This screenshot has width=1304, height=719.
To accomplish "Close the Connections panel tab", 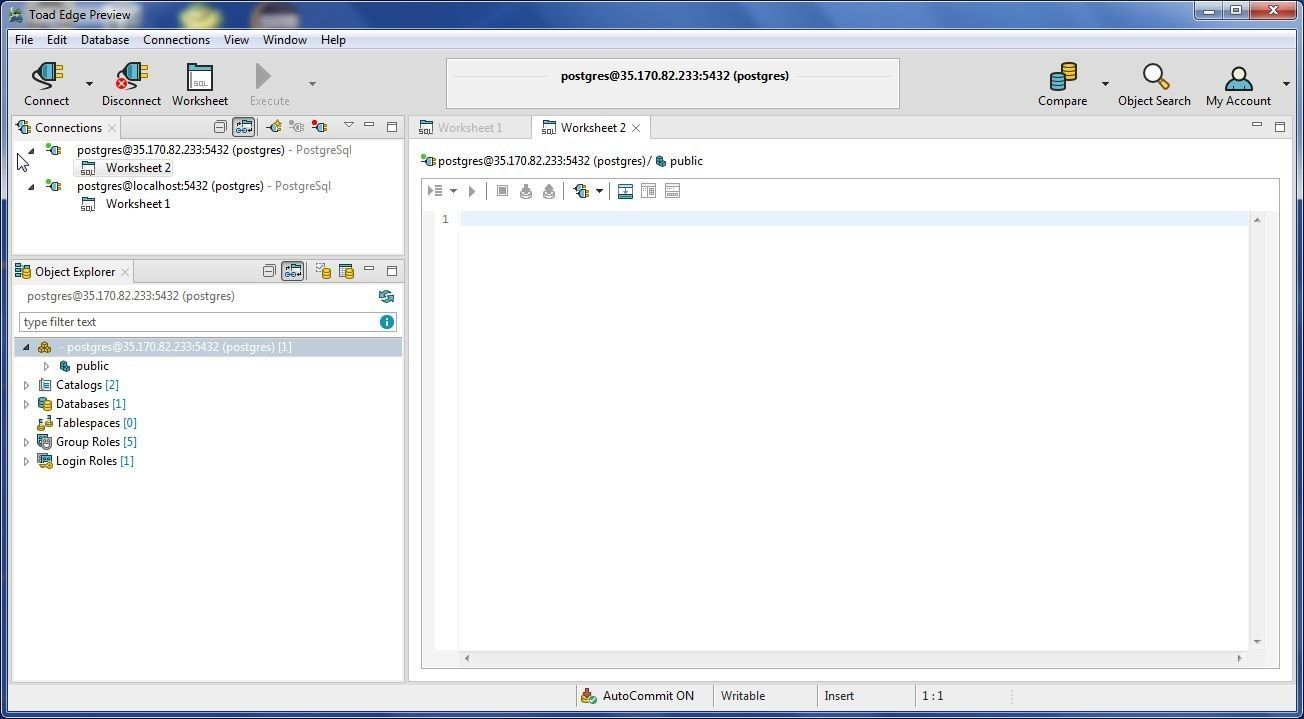I will tap(112, 128).
